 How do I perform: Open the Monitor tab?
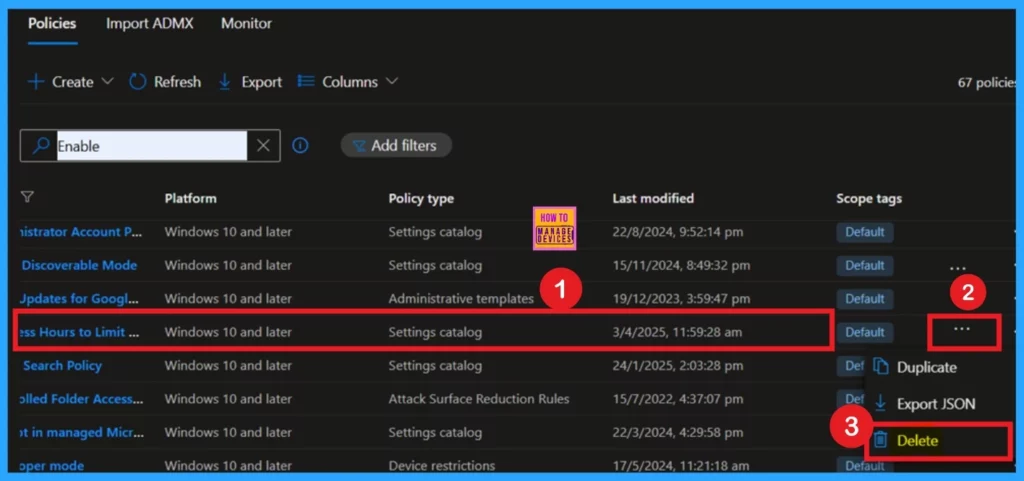tap(246, 24)
